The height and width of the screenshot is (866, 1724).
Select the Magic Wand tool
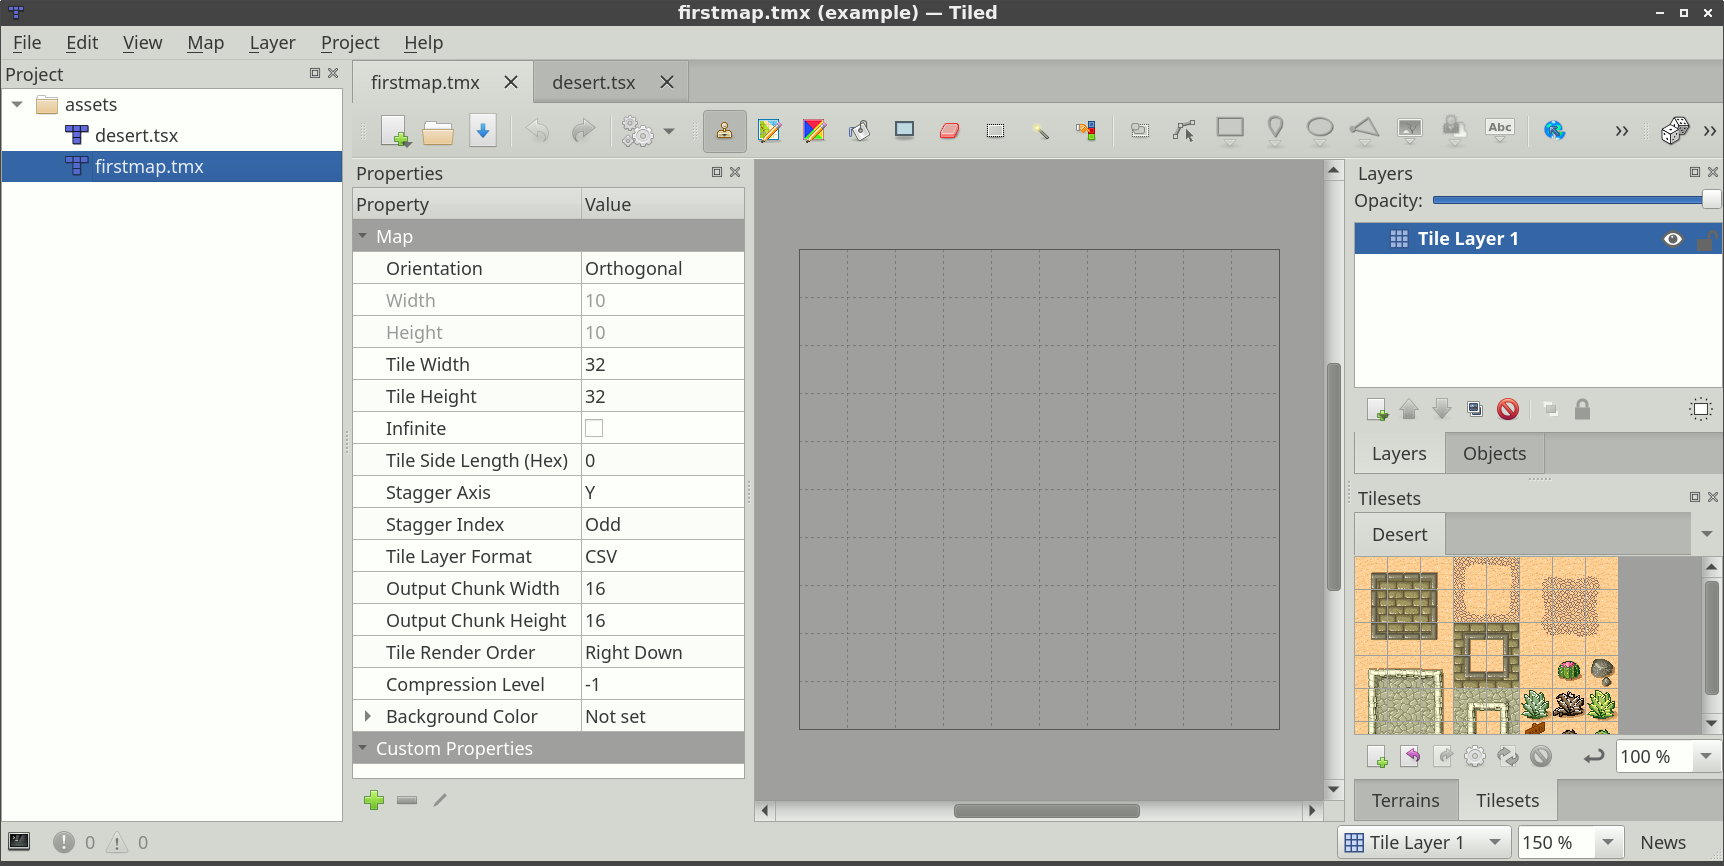[x=1041, y=131]
